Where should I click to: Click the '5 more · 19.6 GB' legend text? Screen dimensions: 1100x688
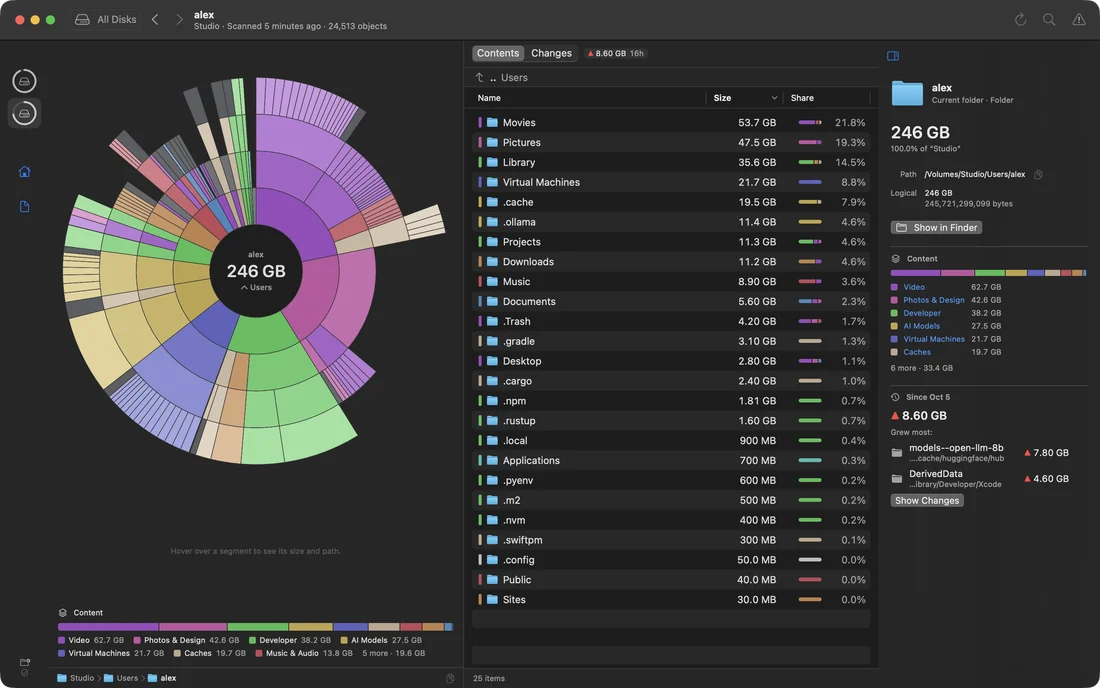pos(394,654)
